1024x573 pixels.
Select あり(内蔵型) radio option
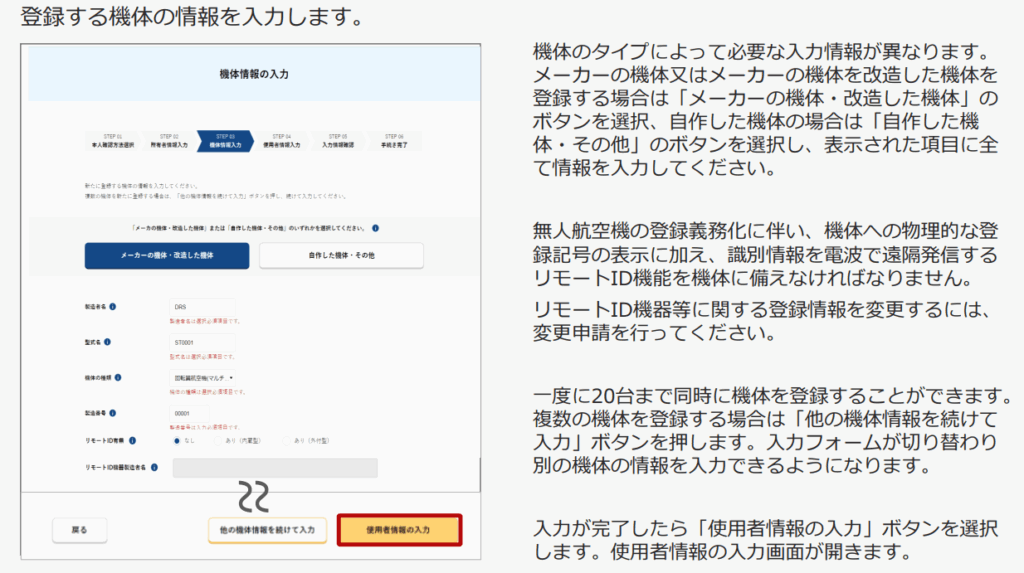[218, 441]
